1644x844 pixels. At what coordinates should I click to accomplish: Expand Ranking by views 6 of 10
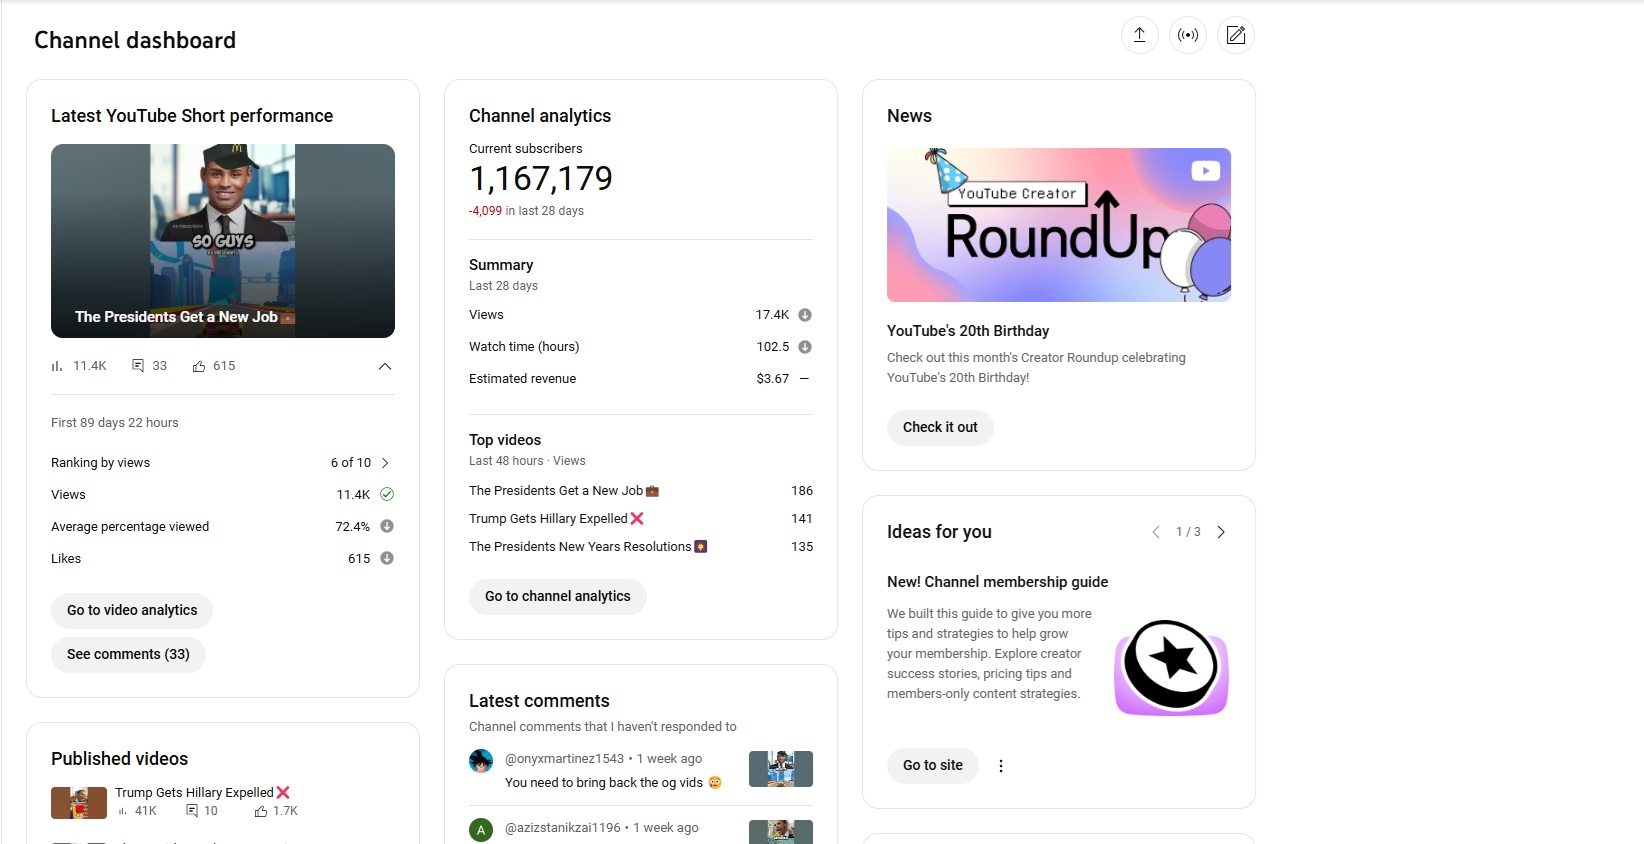[385, 463]
